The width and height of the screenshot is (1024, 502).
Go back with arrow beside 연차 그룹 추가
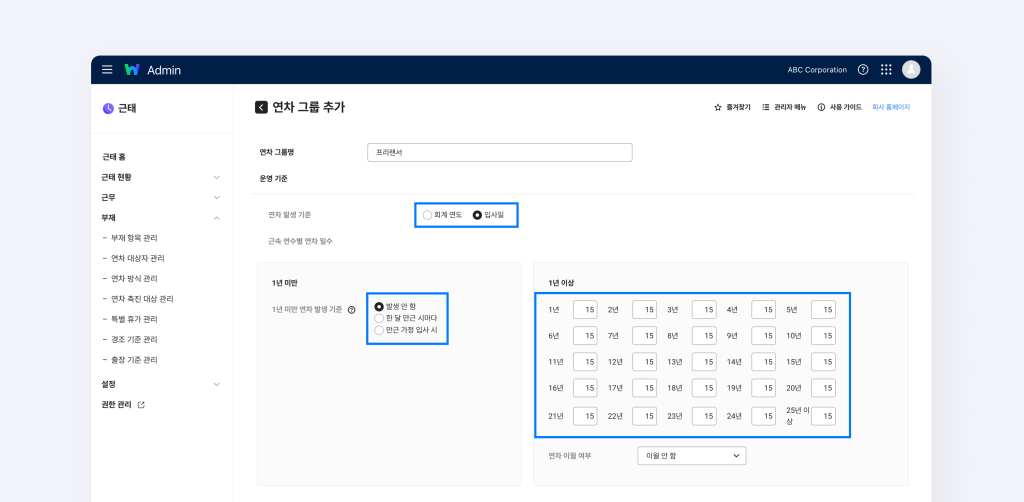click(261, 107)
